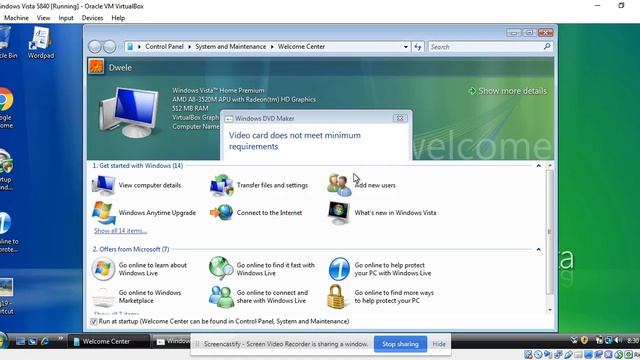640x360 pixels.
Task: Open the address bar history dropdown
Action: coord(405,47)
